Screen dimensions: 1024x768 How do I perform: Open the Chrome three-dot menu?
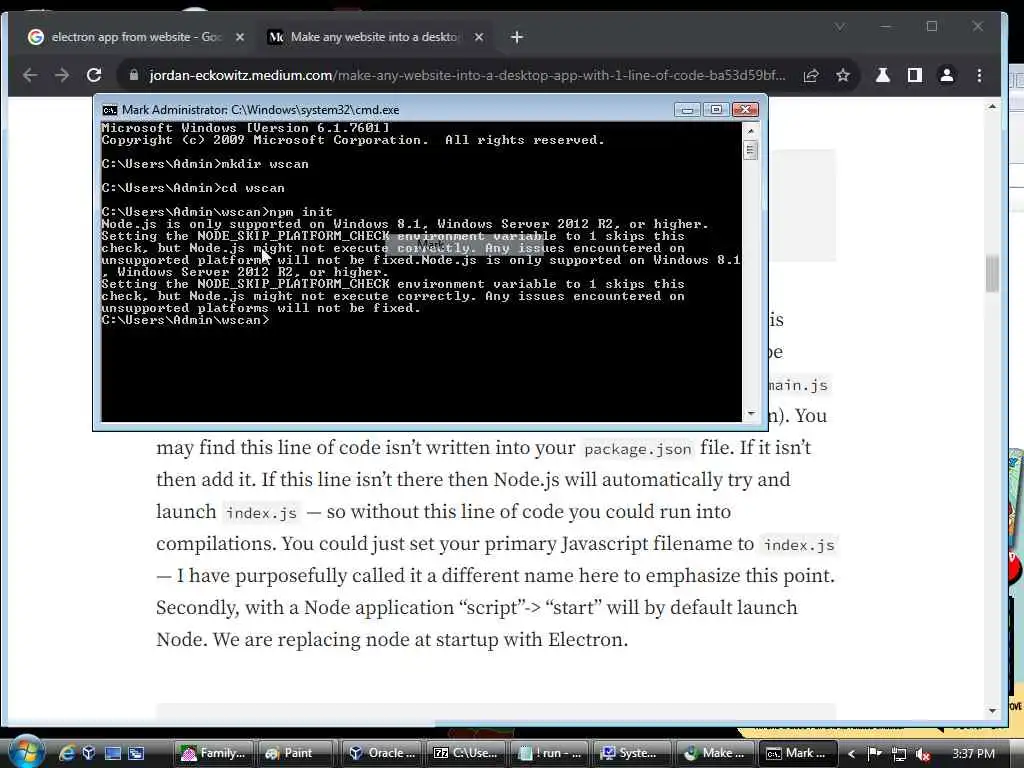[x=979, y=75]
